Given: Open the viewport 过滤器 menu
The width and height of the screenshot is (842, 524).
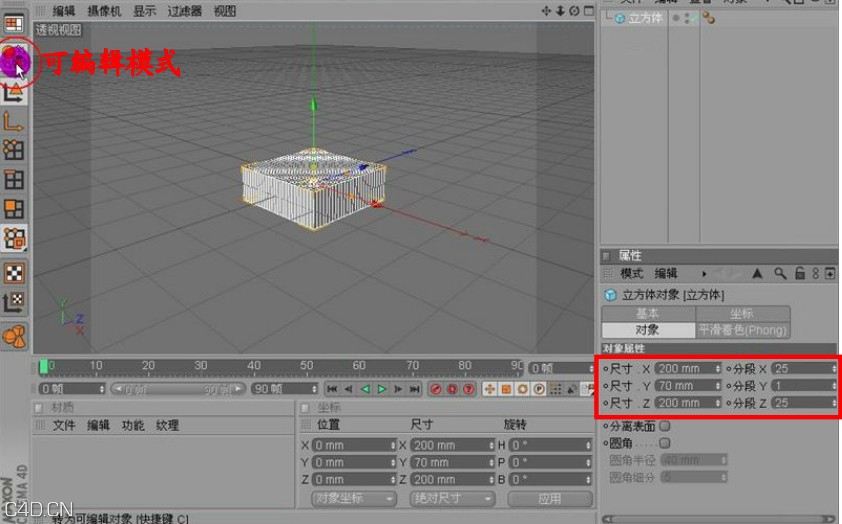Looking at the screenshot, I should tap(184, 11).
